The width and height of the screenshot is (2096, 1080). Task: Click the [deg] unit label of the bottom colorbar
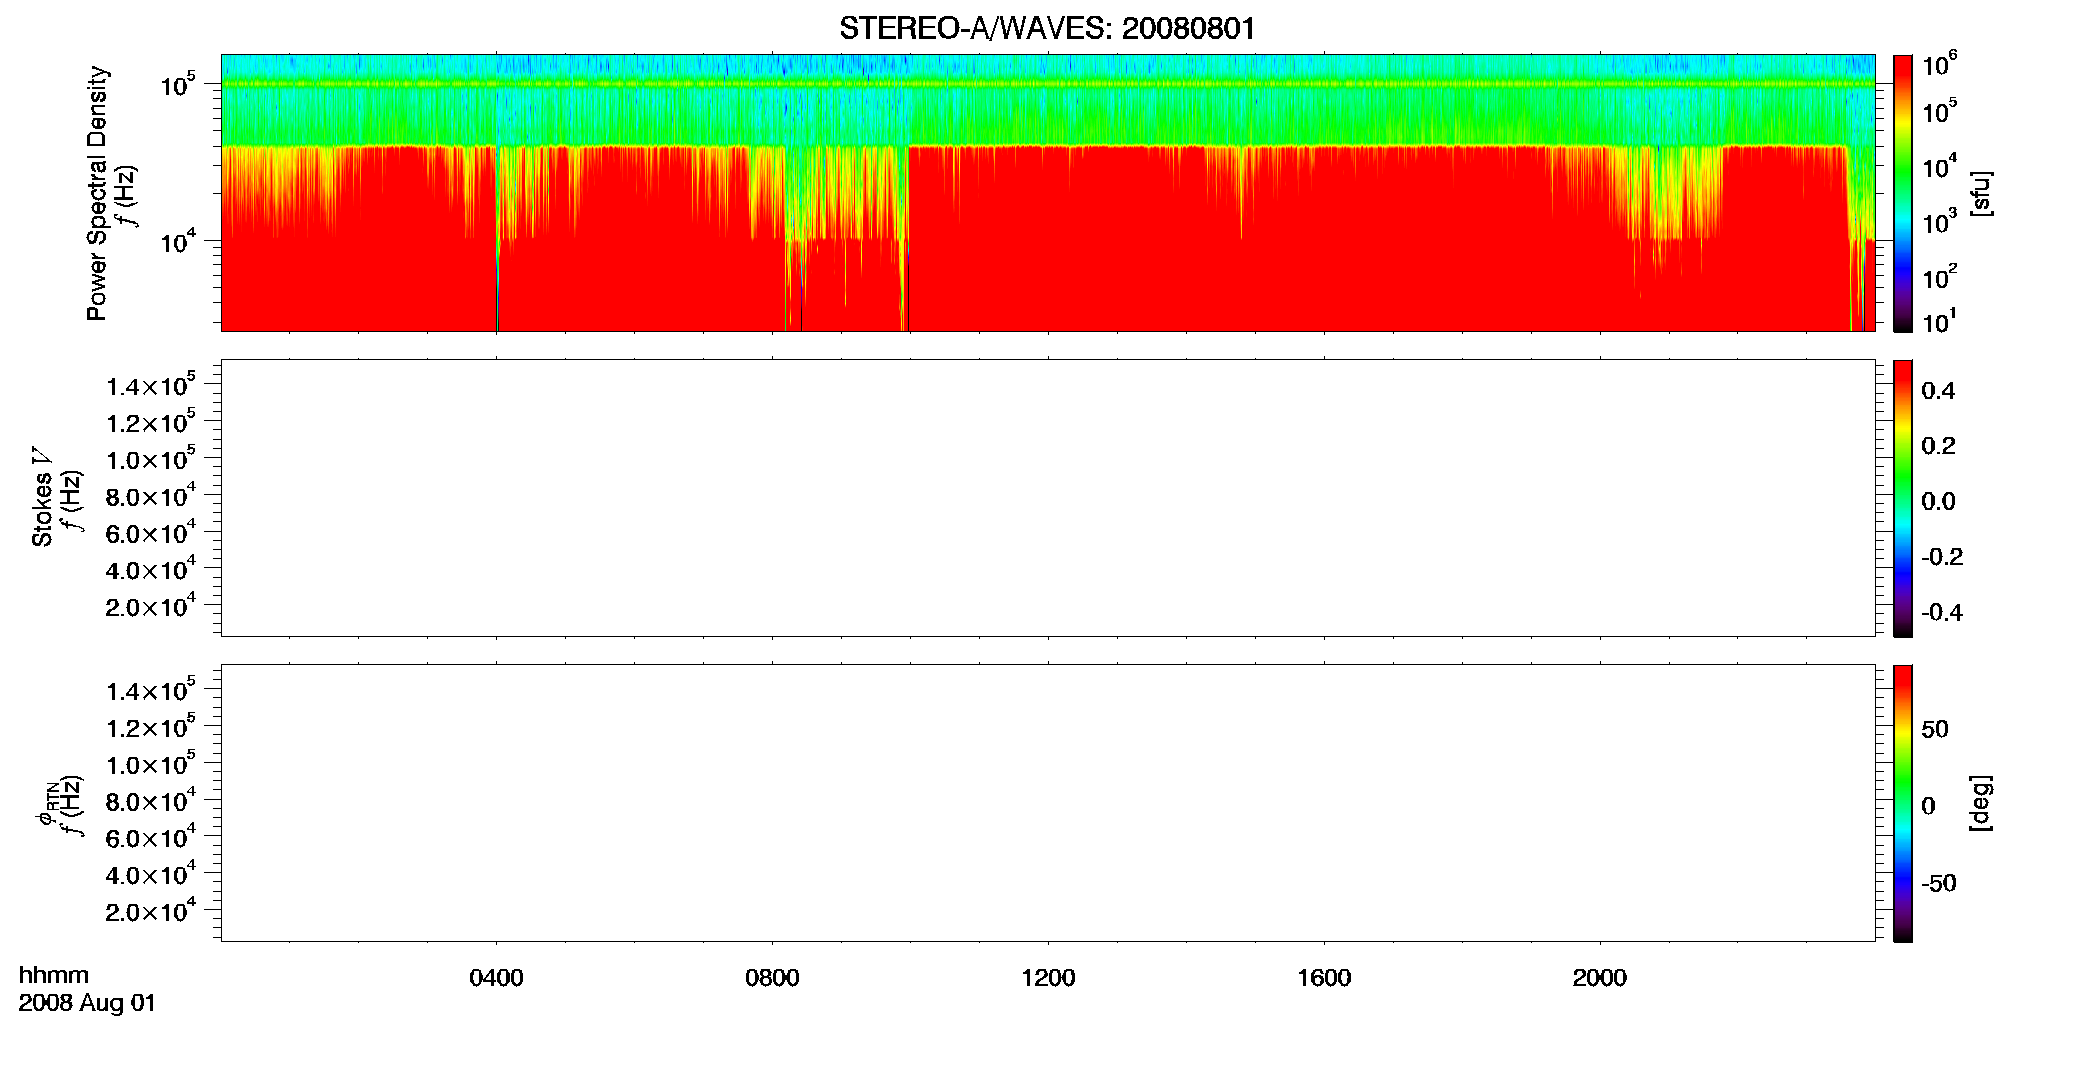click(1981, 803)
